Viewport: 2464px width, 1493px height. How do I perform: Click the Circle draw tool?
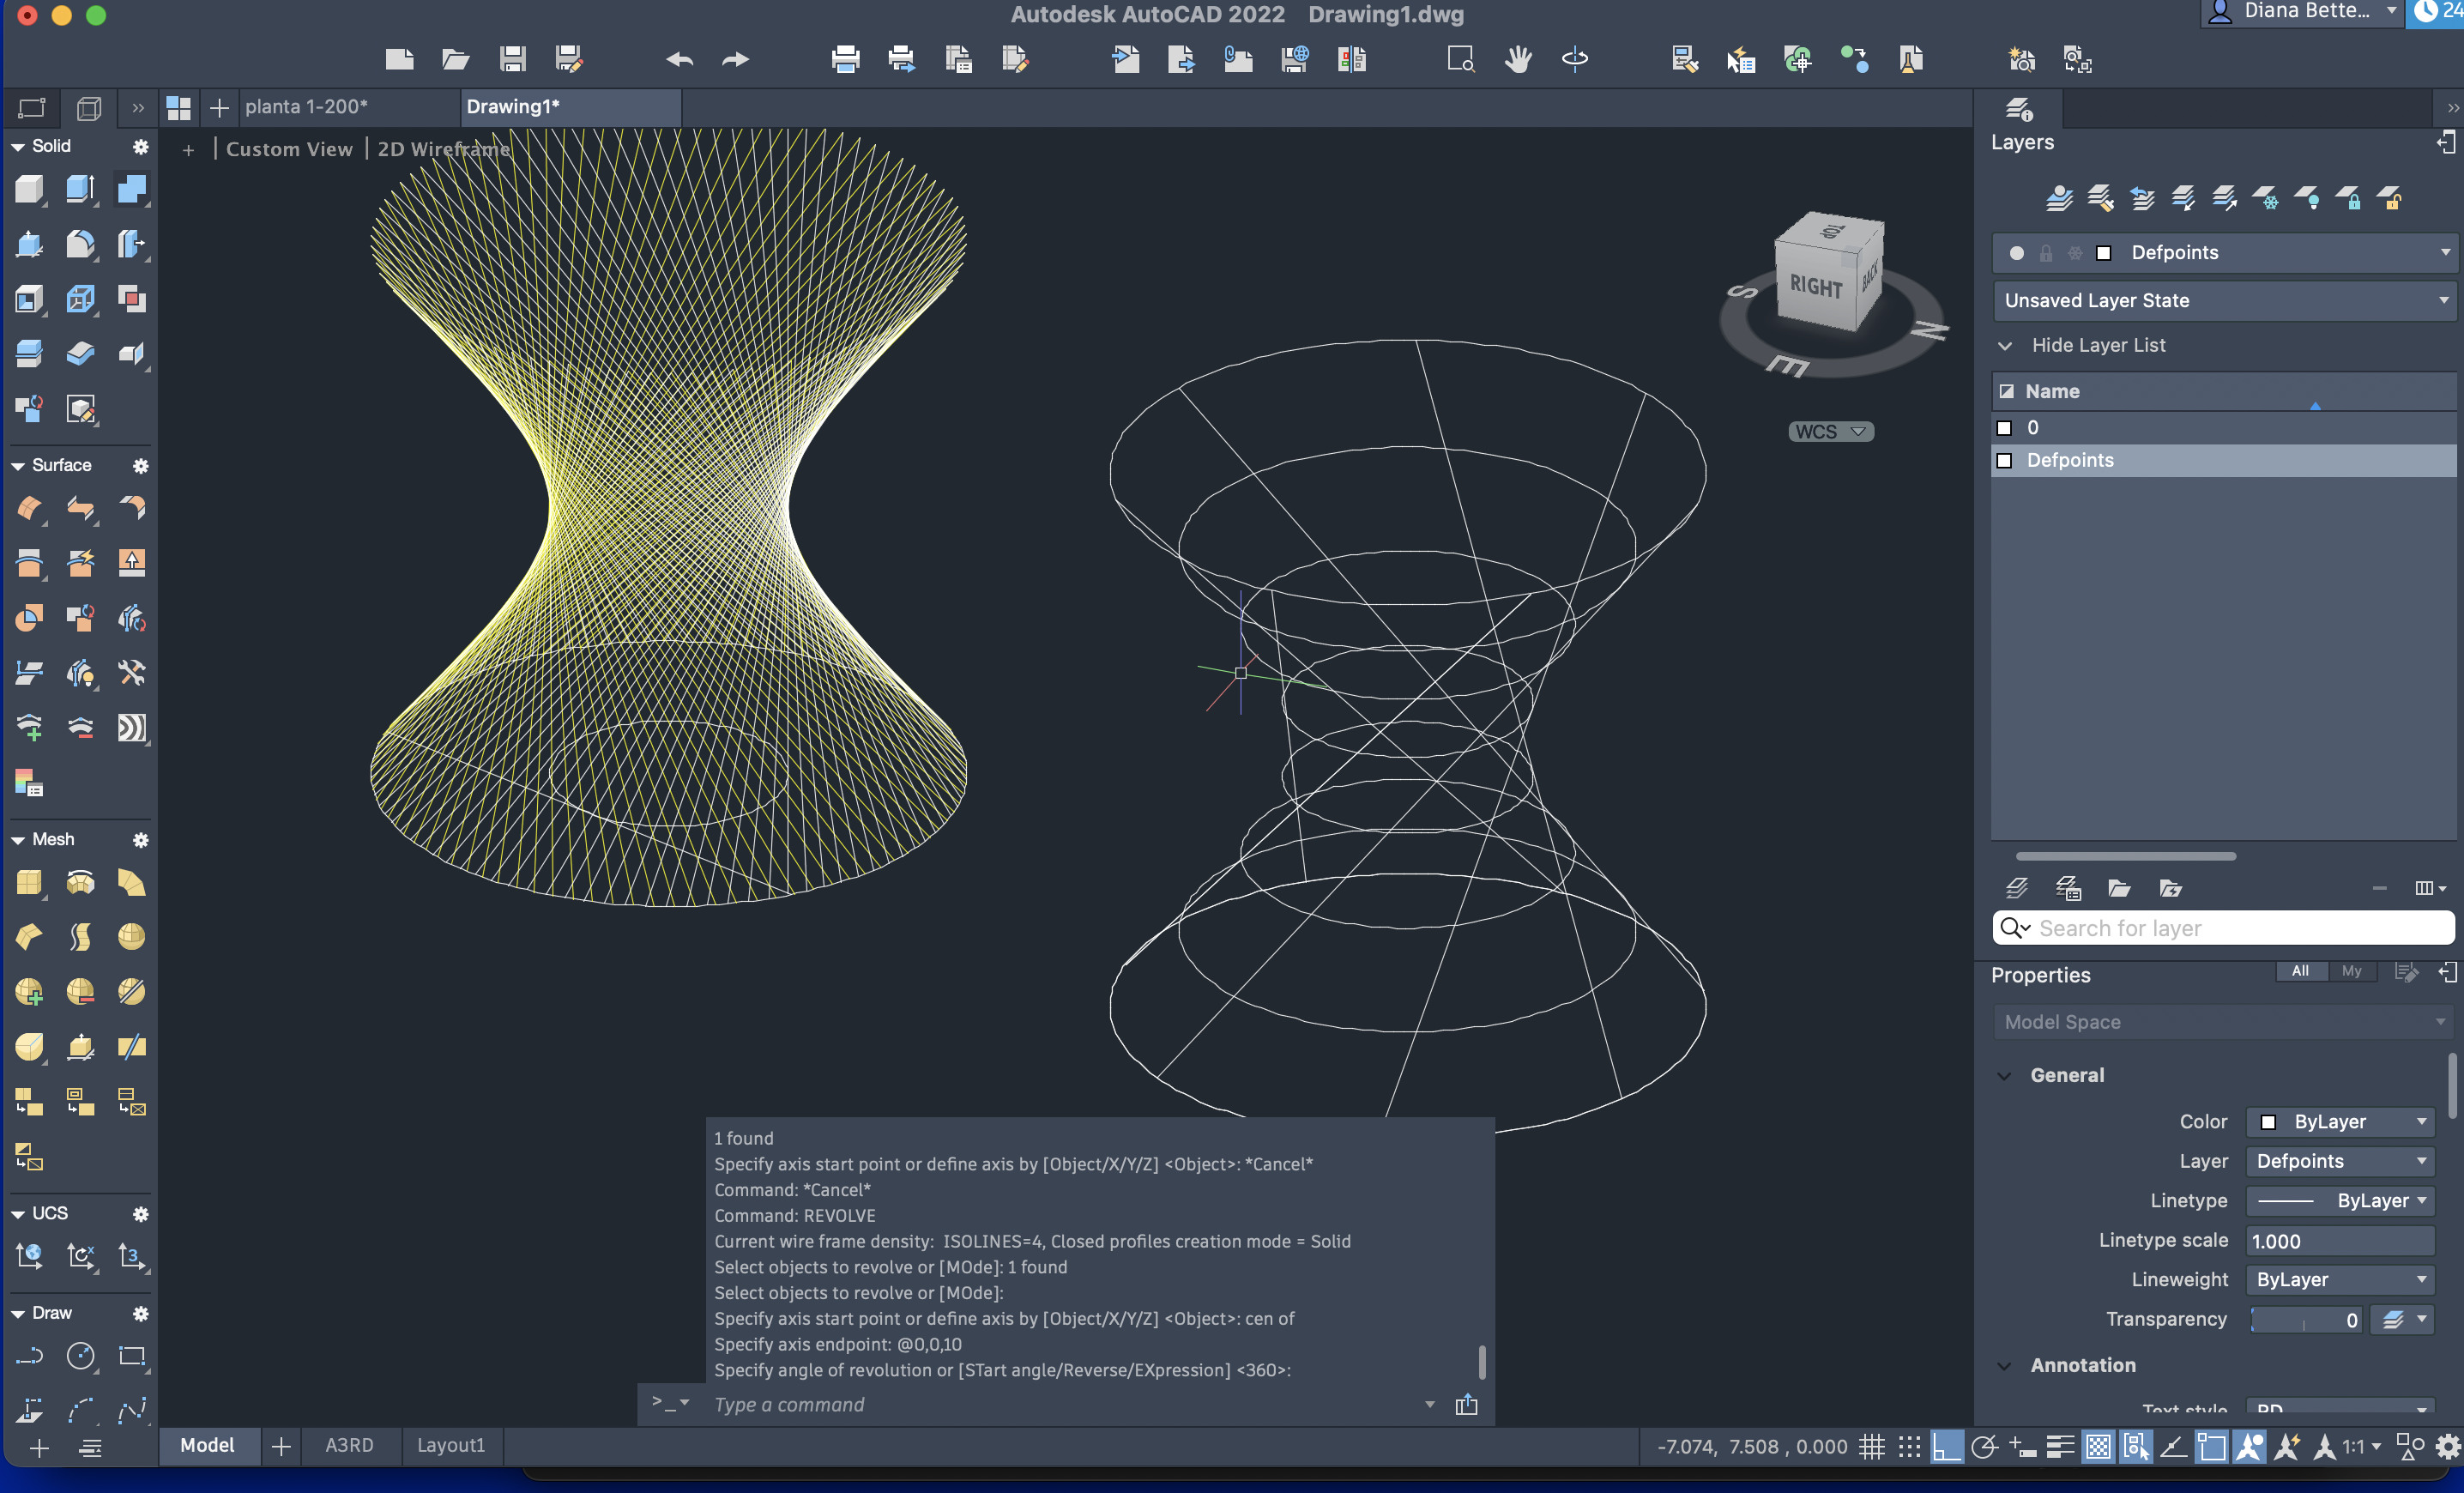(x=80, y=1357)
